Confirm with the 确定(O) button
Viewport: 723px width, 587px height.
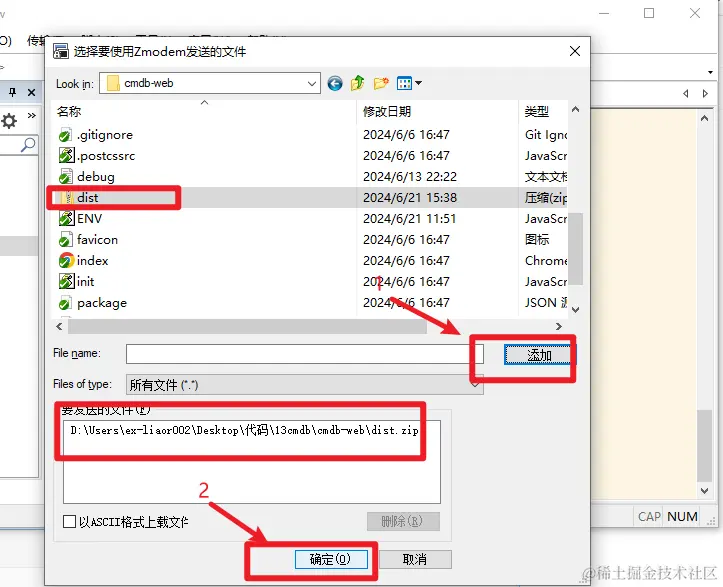pyautogui.click(x=331, y=559)
